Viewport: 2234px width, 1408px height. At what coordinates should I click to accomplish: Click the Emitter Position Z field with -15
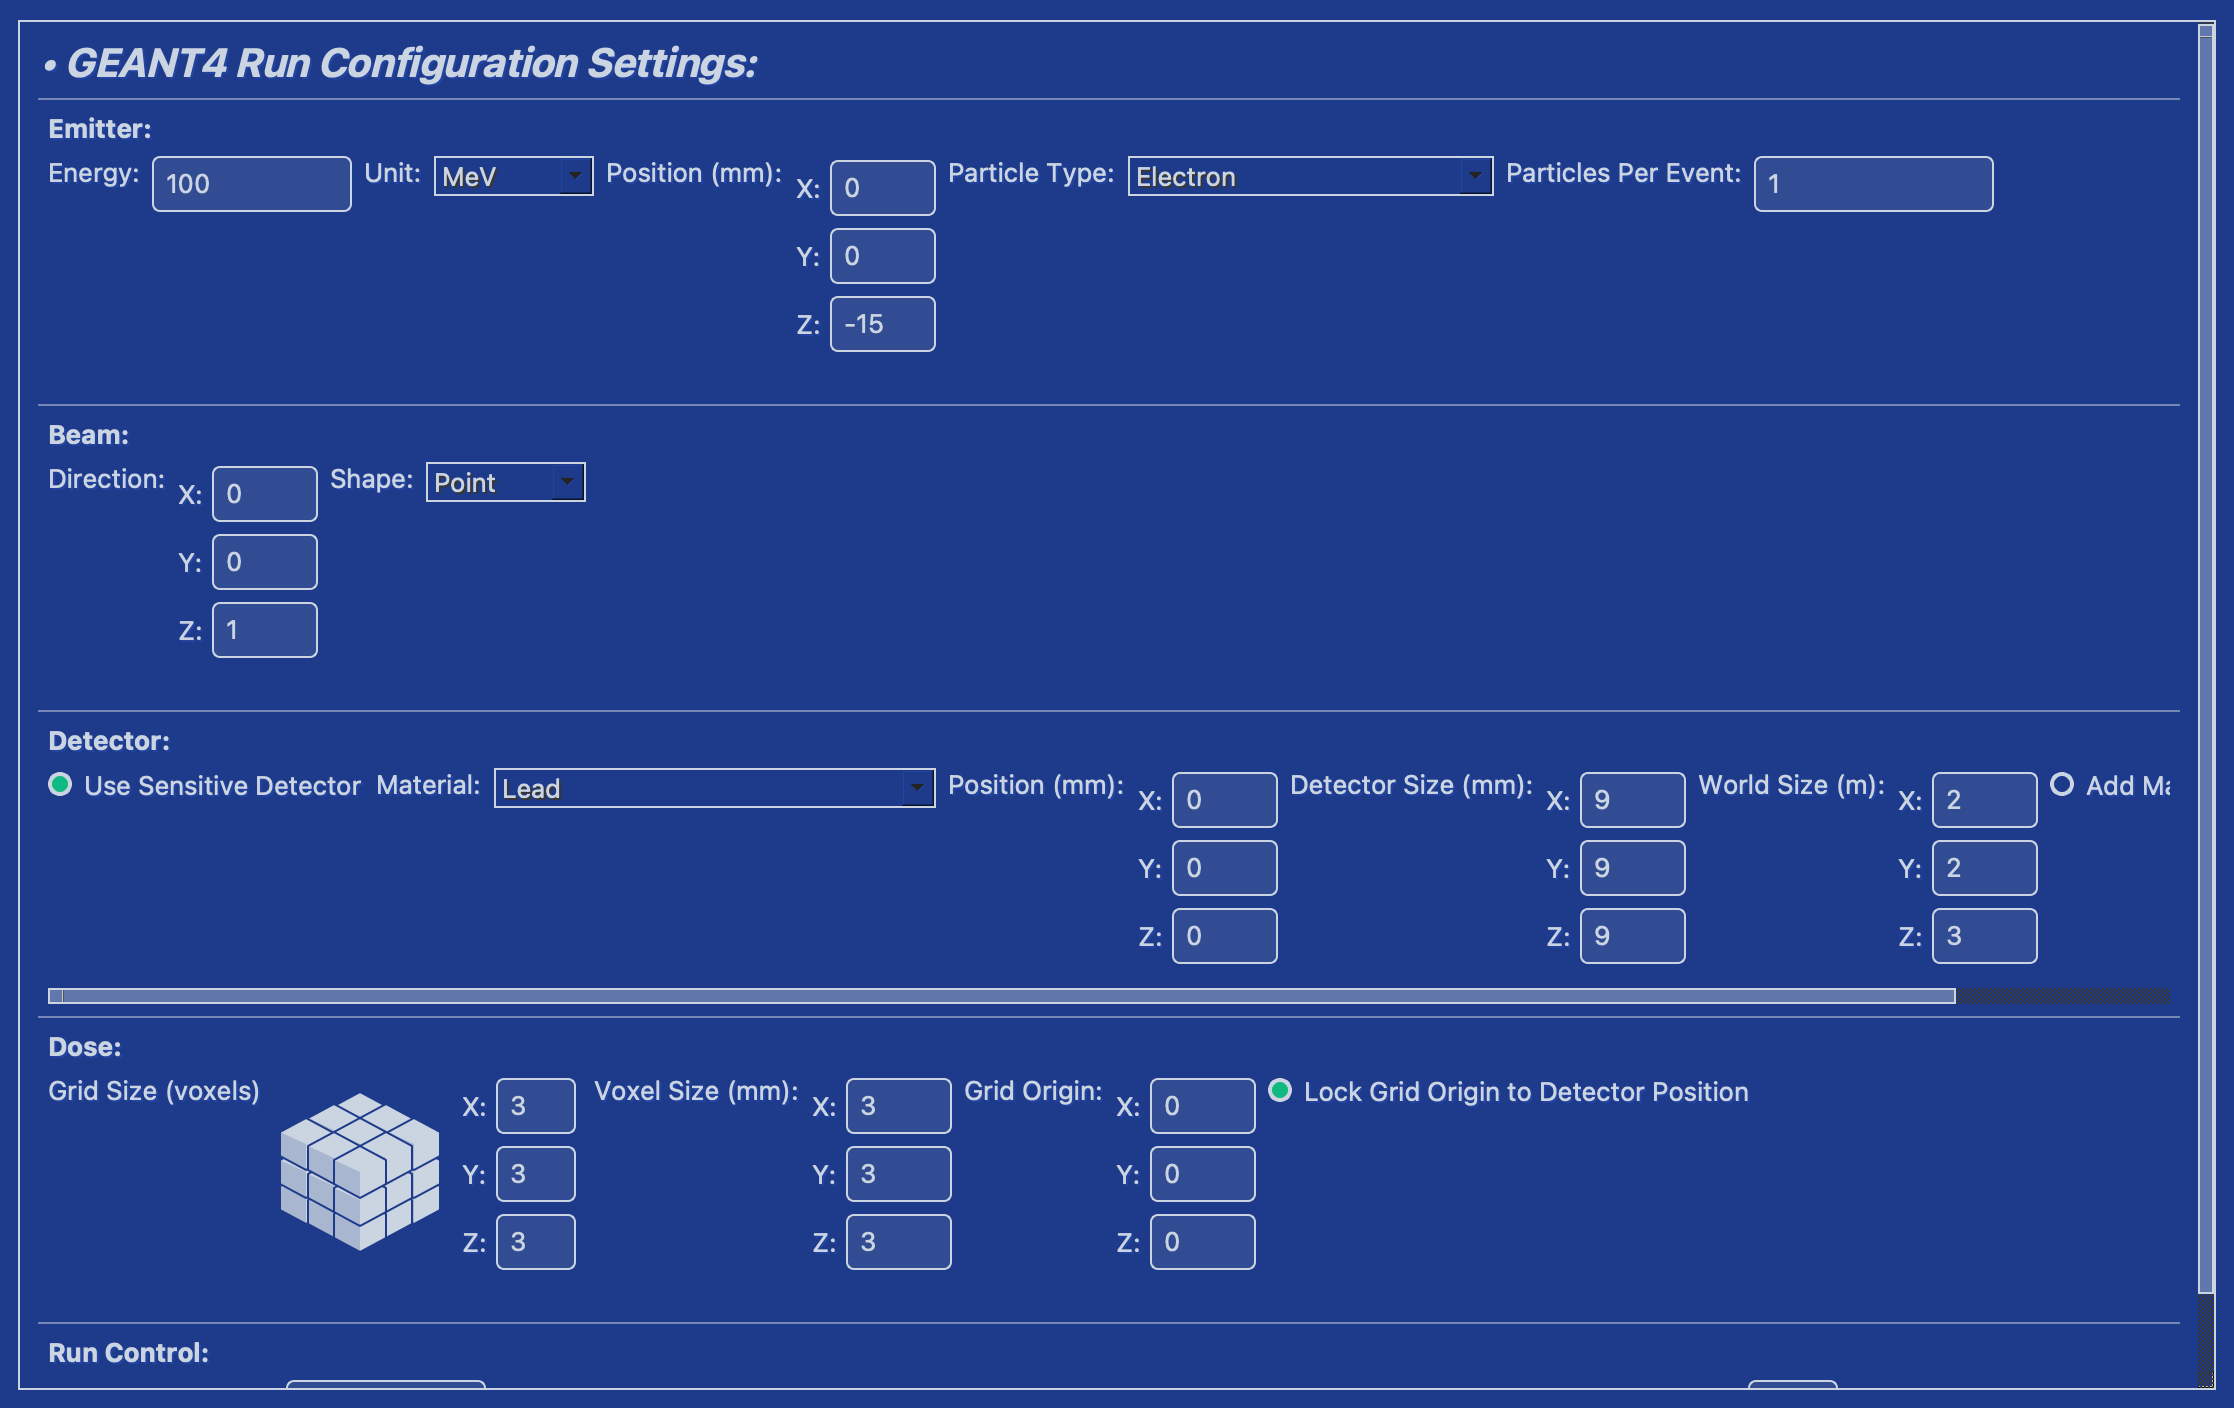(x=883, y=324)
